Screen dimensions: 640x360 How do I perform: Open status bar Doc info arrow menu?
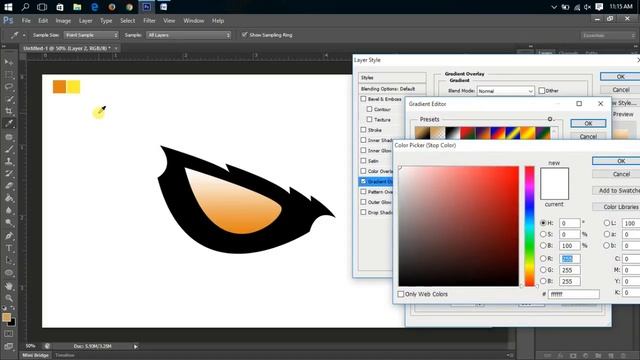pos(136,347)
